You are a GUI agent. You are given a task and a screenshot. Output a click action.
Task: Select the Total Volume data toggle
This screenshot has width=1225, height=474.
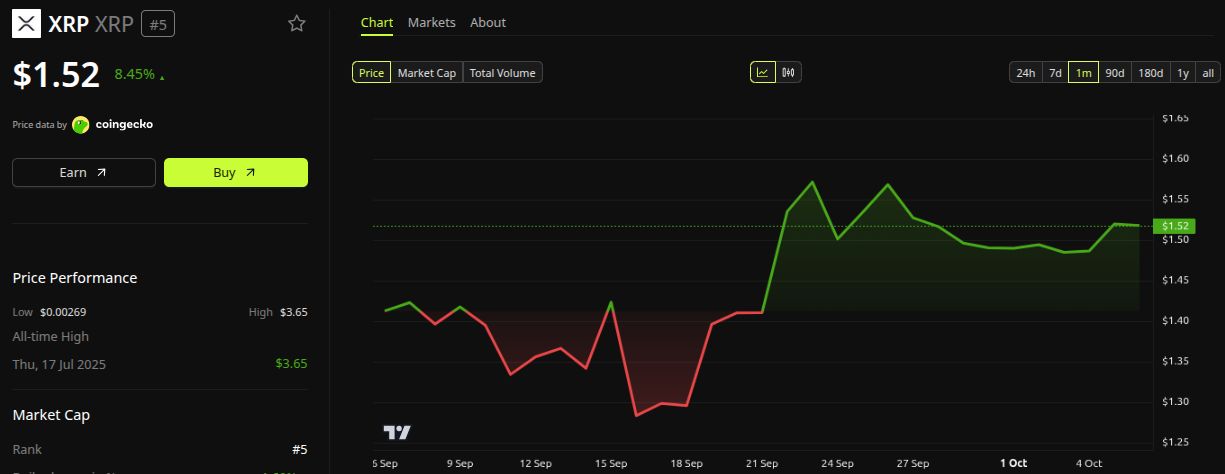pyautogui.click(x=503, y=72)
